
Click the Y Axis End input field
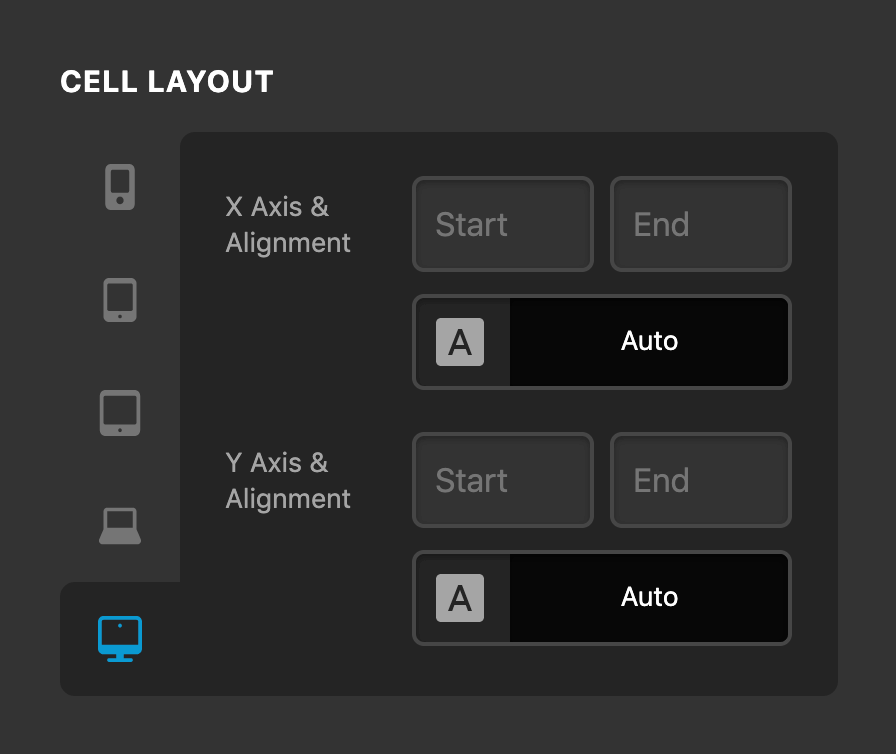pyautogui.click(x=701, y=480)
